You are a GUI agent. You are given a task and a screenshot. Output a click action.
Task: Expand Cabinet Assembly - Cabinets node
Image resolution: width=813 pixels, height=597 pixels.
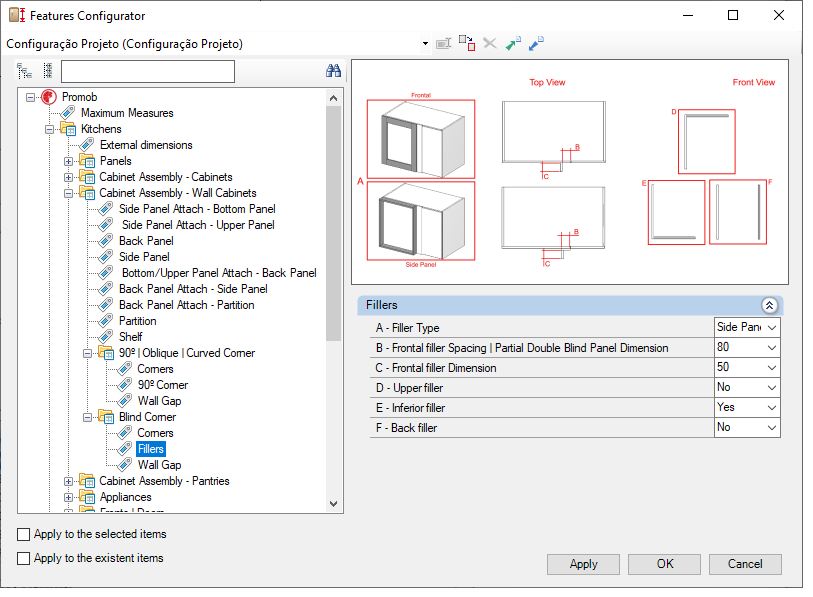pyautogui.click(x=68, y=177)
